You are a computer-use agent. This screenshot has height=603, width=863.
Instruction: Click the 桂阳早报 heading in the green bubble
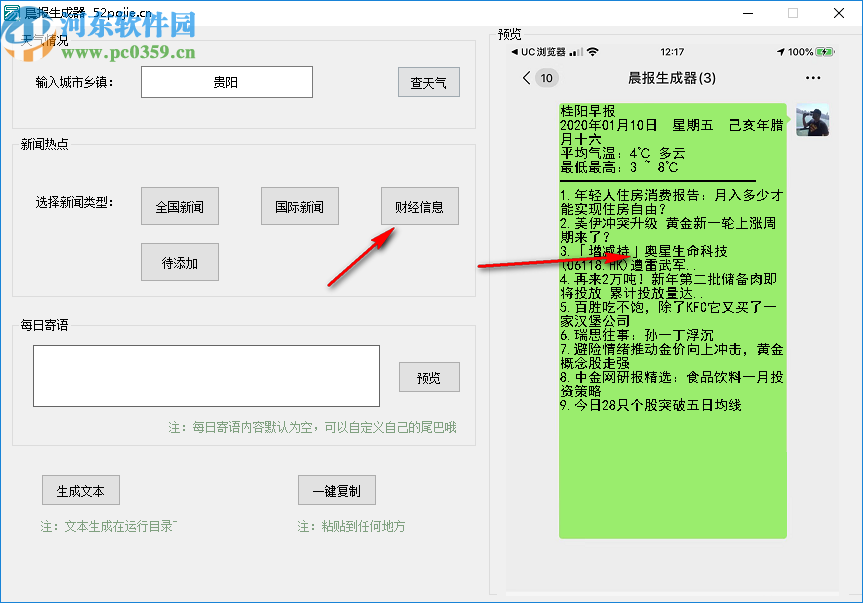588,111
